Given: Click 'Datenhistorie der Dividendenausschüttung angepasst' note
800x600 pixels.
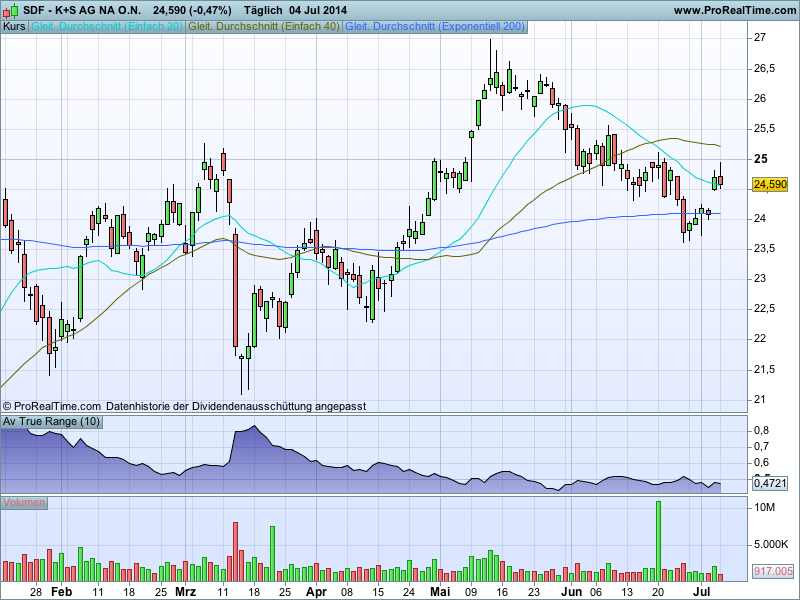Looking at the screenshot, I should point(236,407).
